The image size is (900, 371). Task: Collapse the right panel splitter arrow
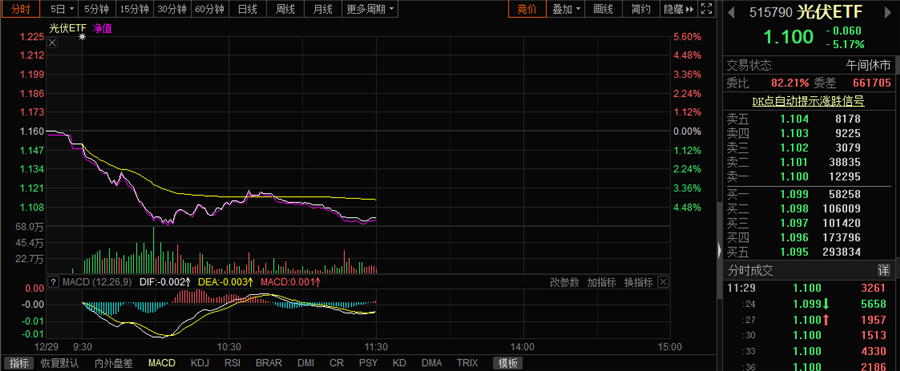tap(719, 251)
